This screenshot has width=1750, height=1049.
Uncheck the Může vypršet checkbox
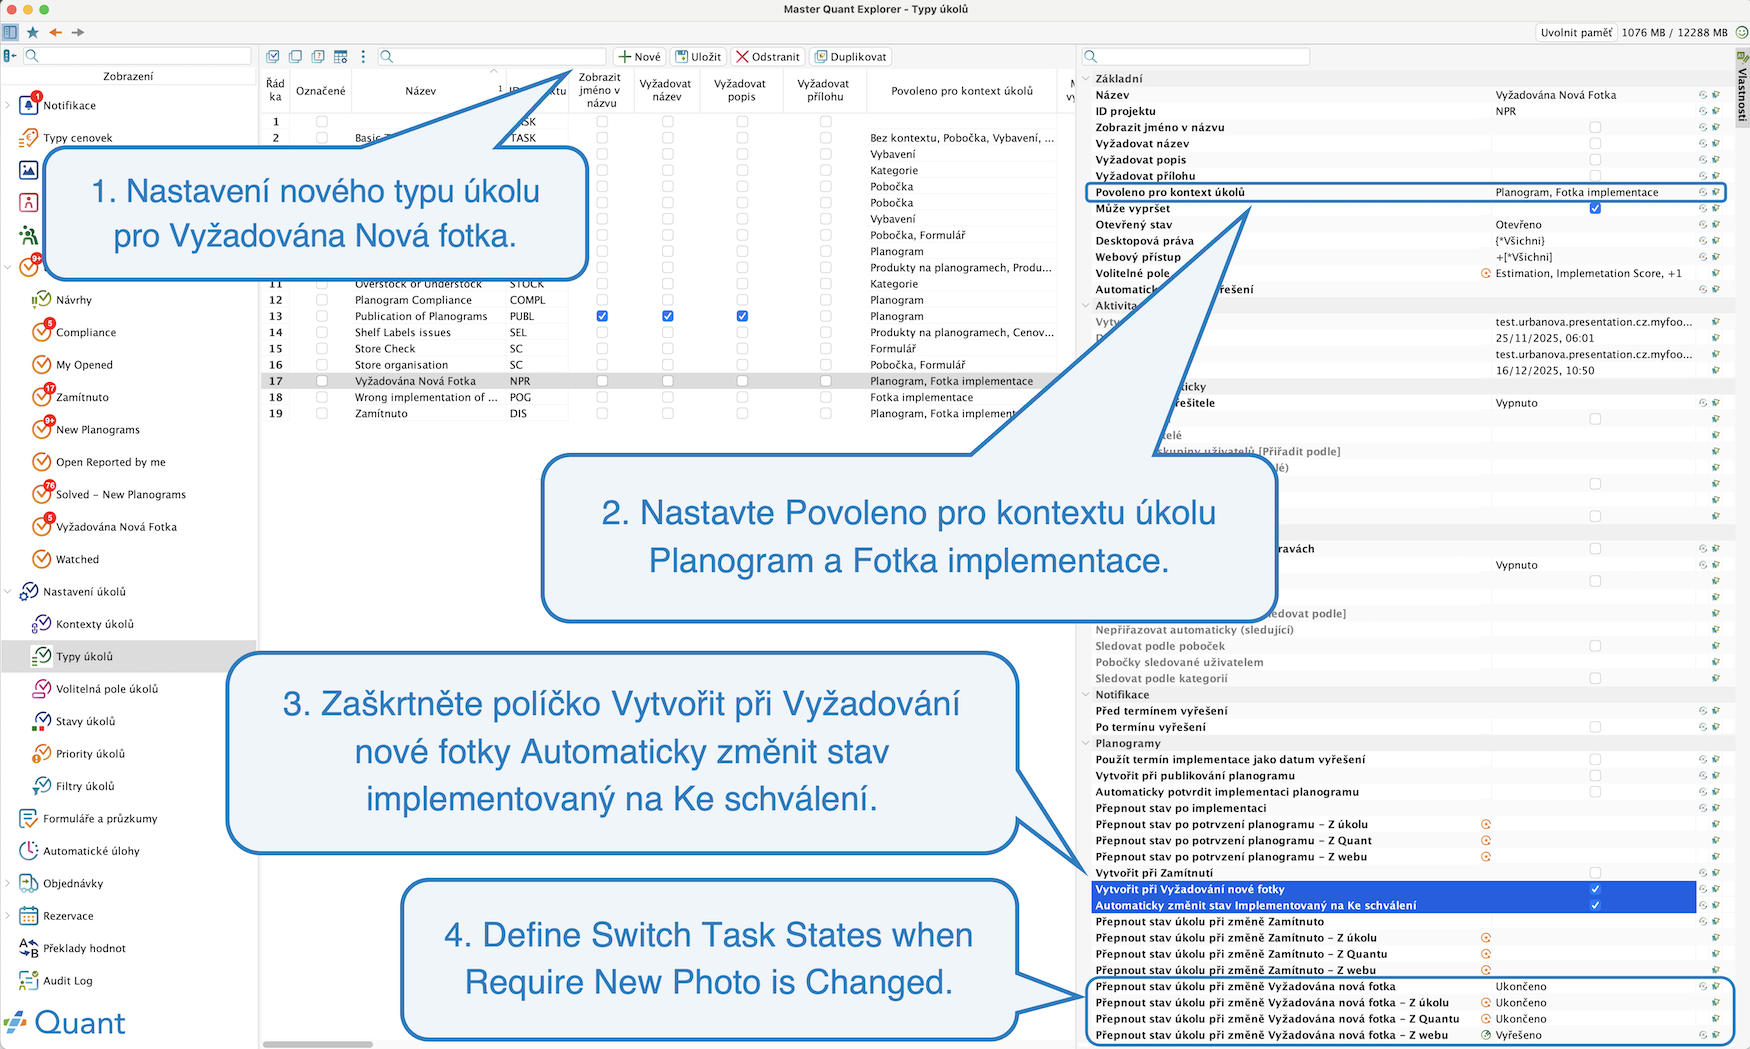[1595, 208]
